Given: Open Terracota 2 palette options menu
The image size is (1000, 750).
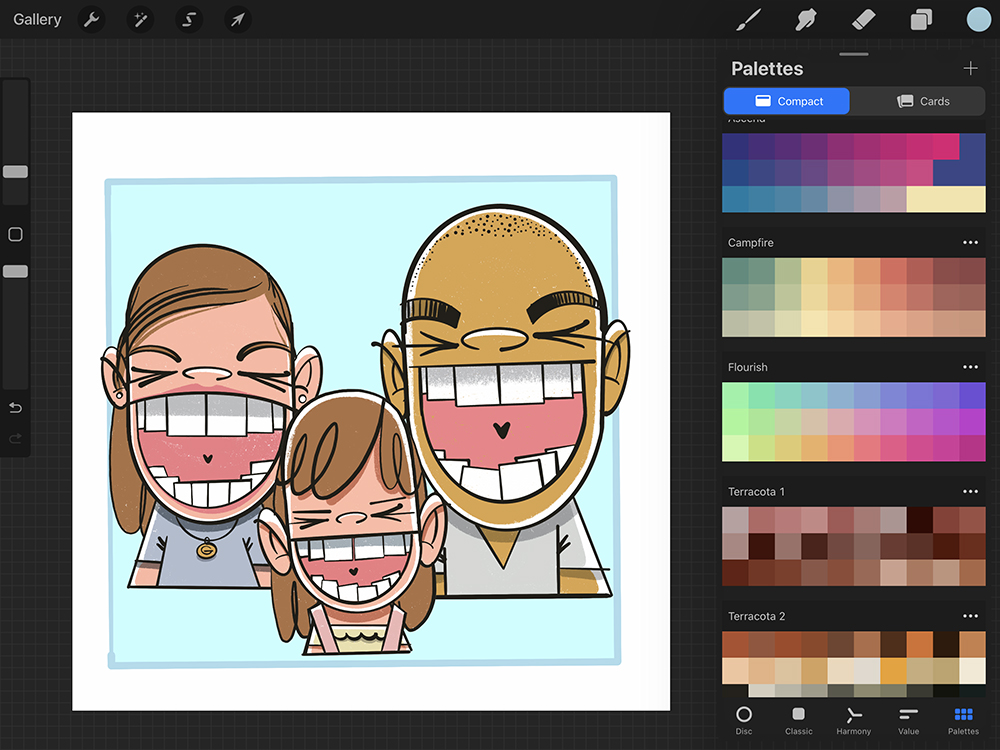Looking at the screenshot, I should tap(971, 616).
